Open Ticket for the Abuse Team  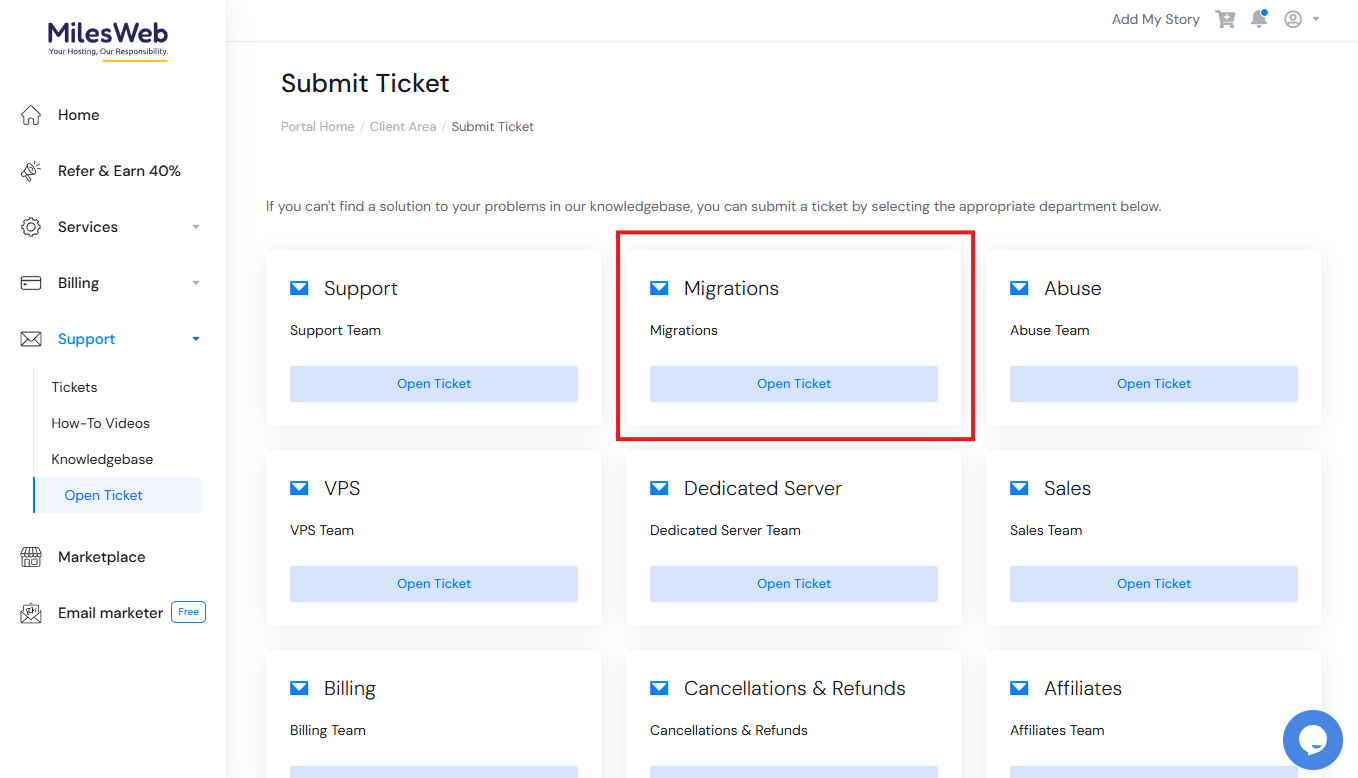click(x=1153, y=383)
